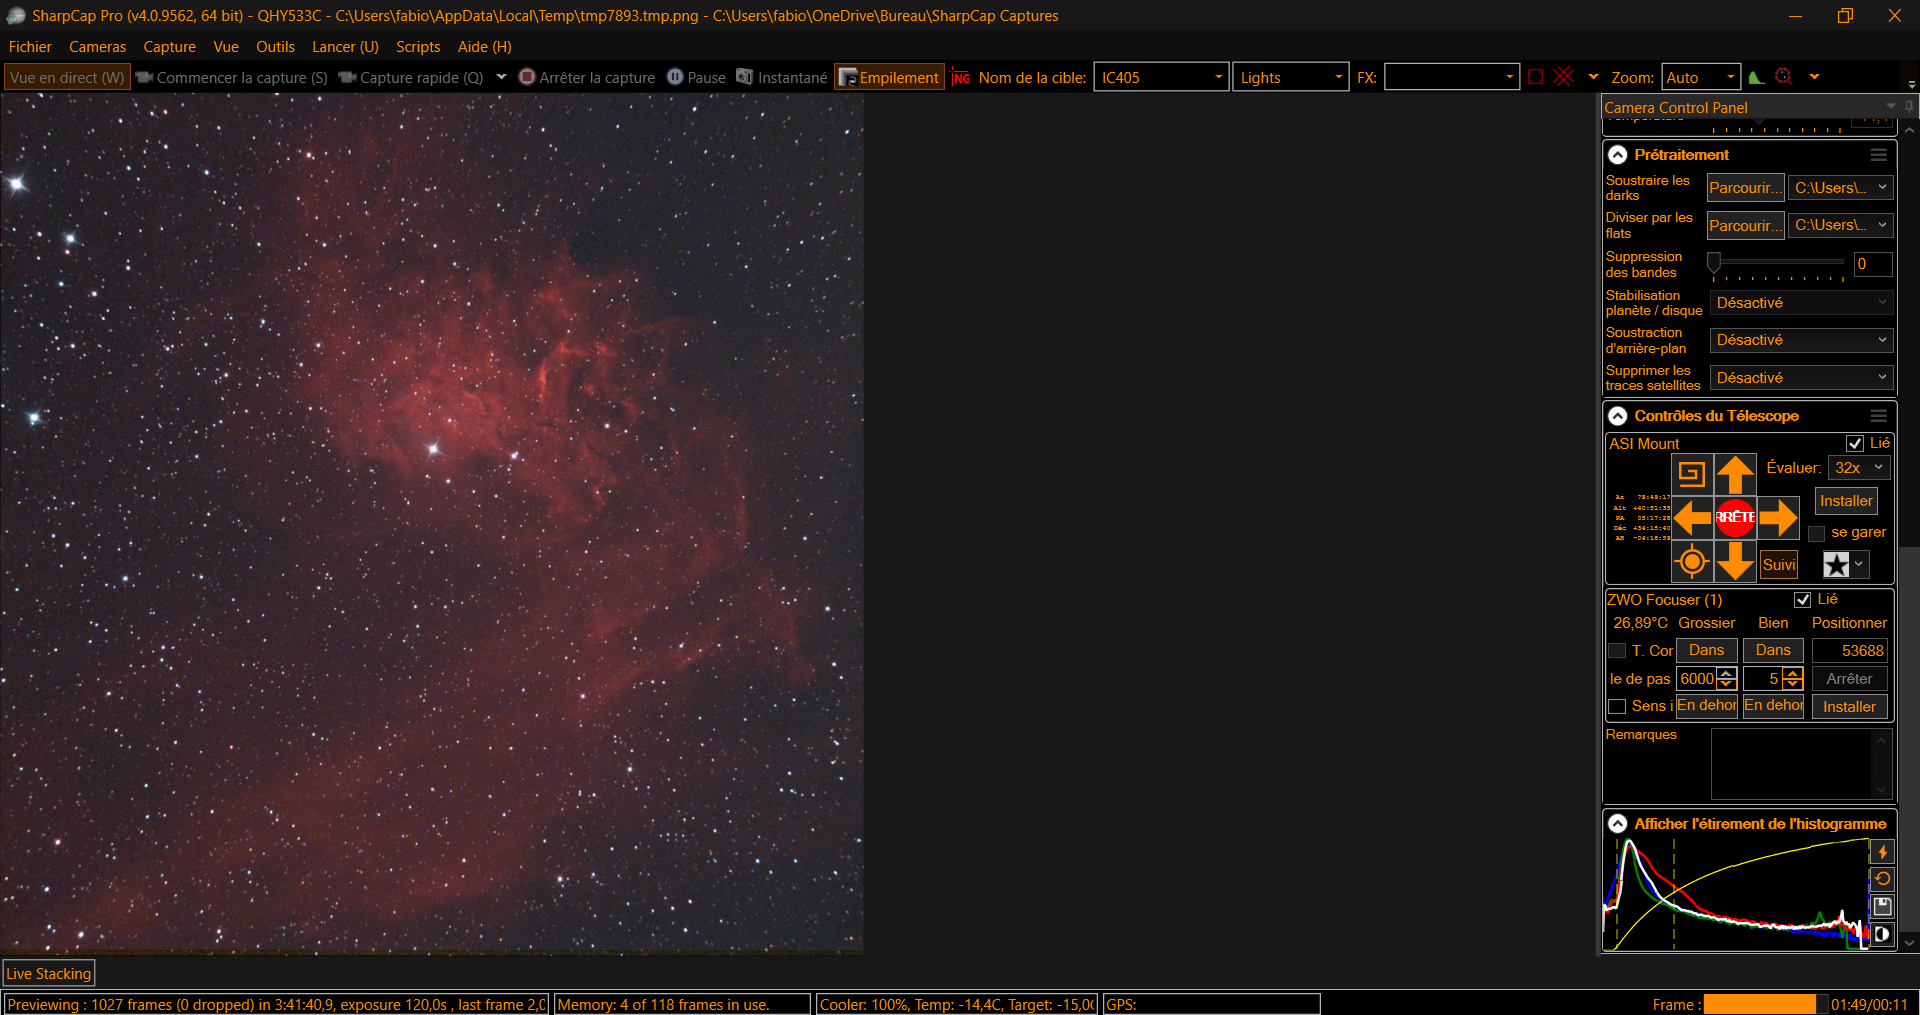Click the red crosshair reticule icon in toolbar

click(1564, 77)
